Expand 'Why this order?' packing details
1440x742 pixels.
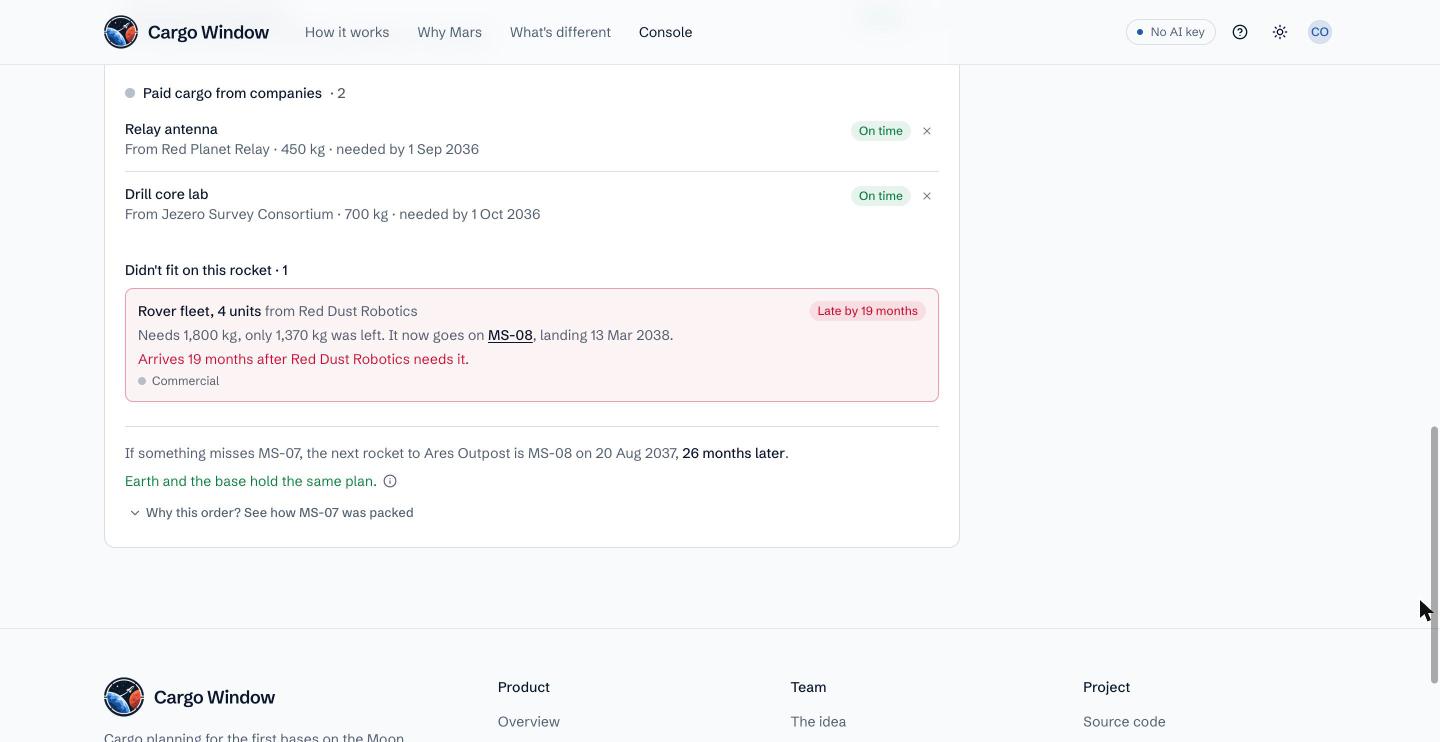coord(271,512)
